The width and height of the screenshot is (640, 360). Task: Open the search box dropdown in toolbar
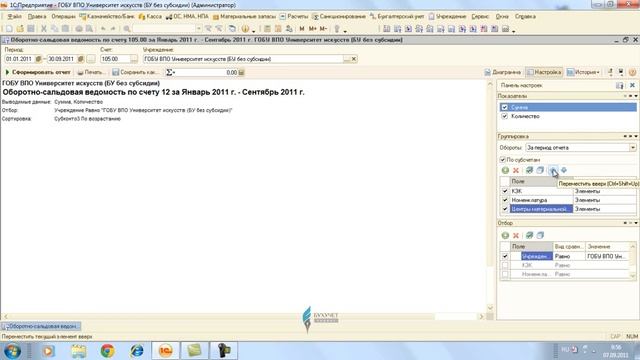199,29
